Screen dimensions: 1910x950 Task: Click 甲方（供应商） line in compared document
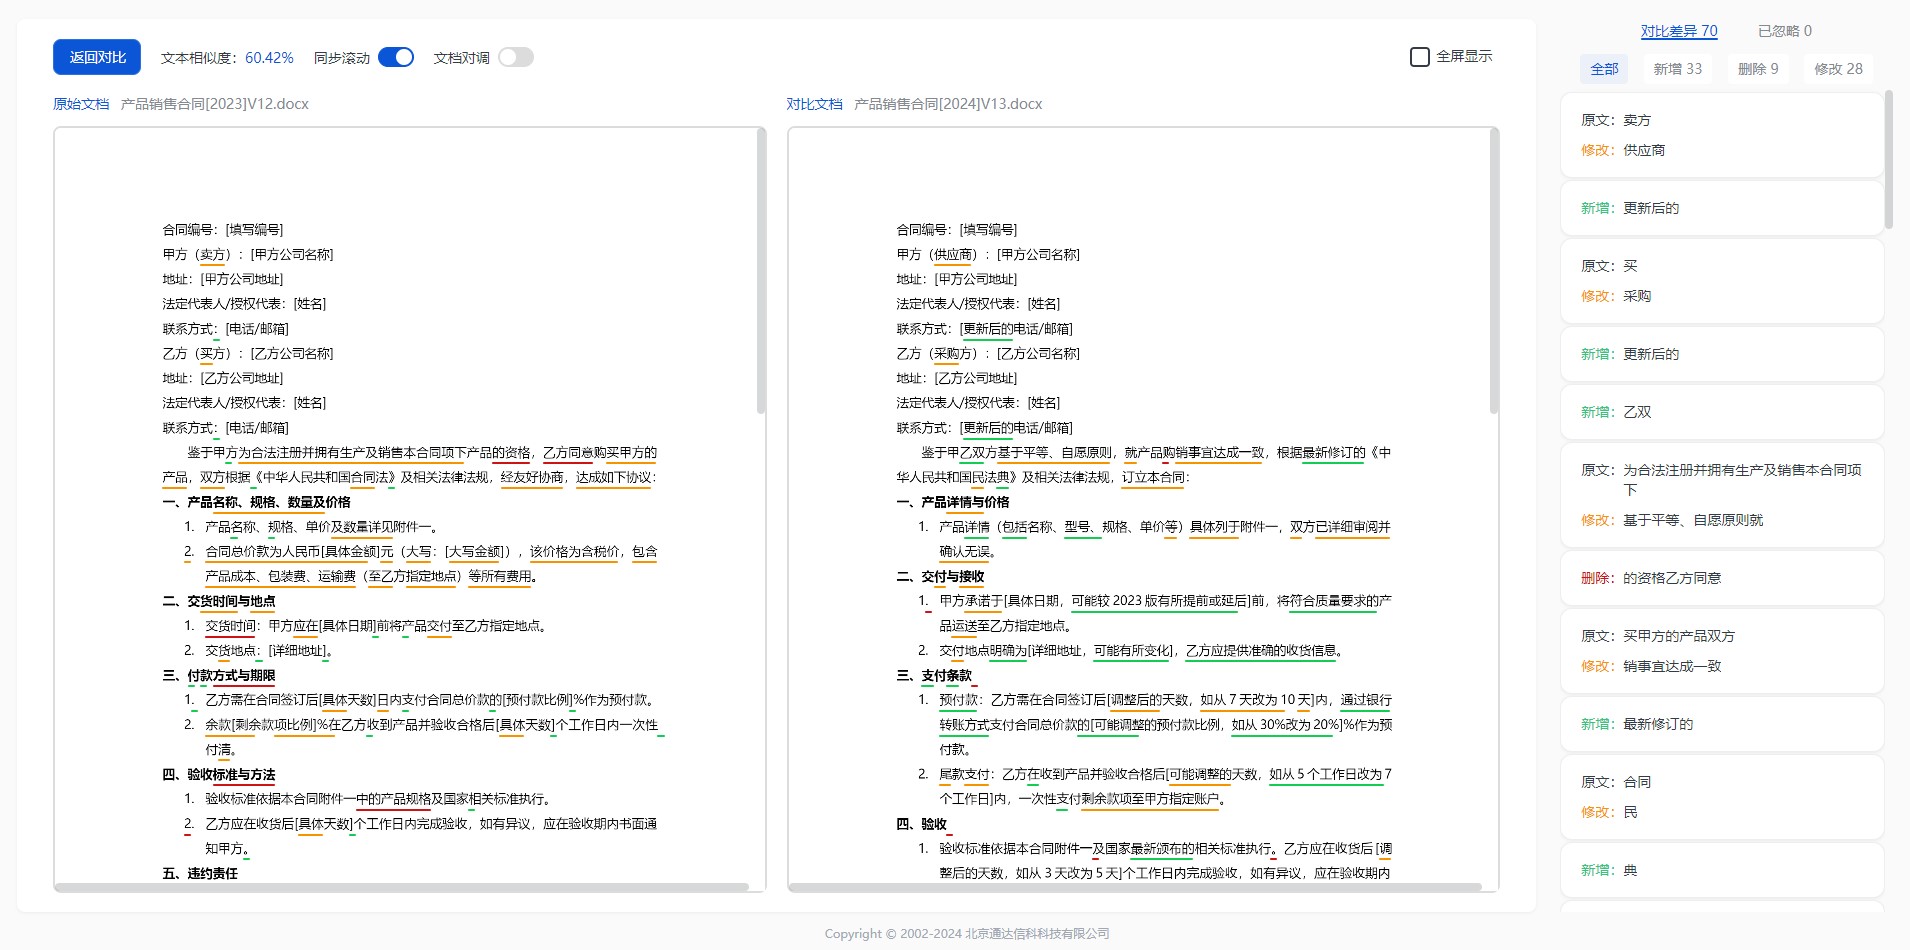[x=988, y=254]
